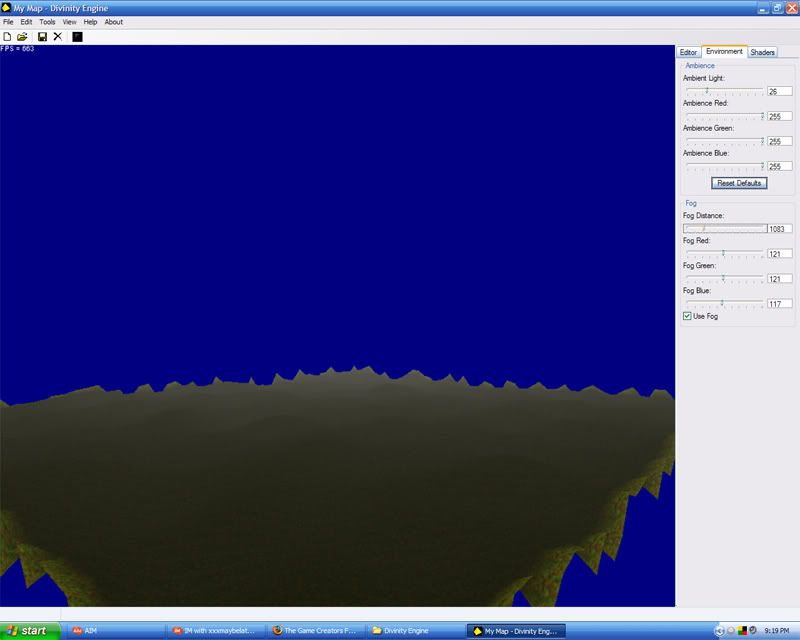Click the Save floppy disk icon
Screen dimensions: 800x640
point(42,37)
